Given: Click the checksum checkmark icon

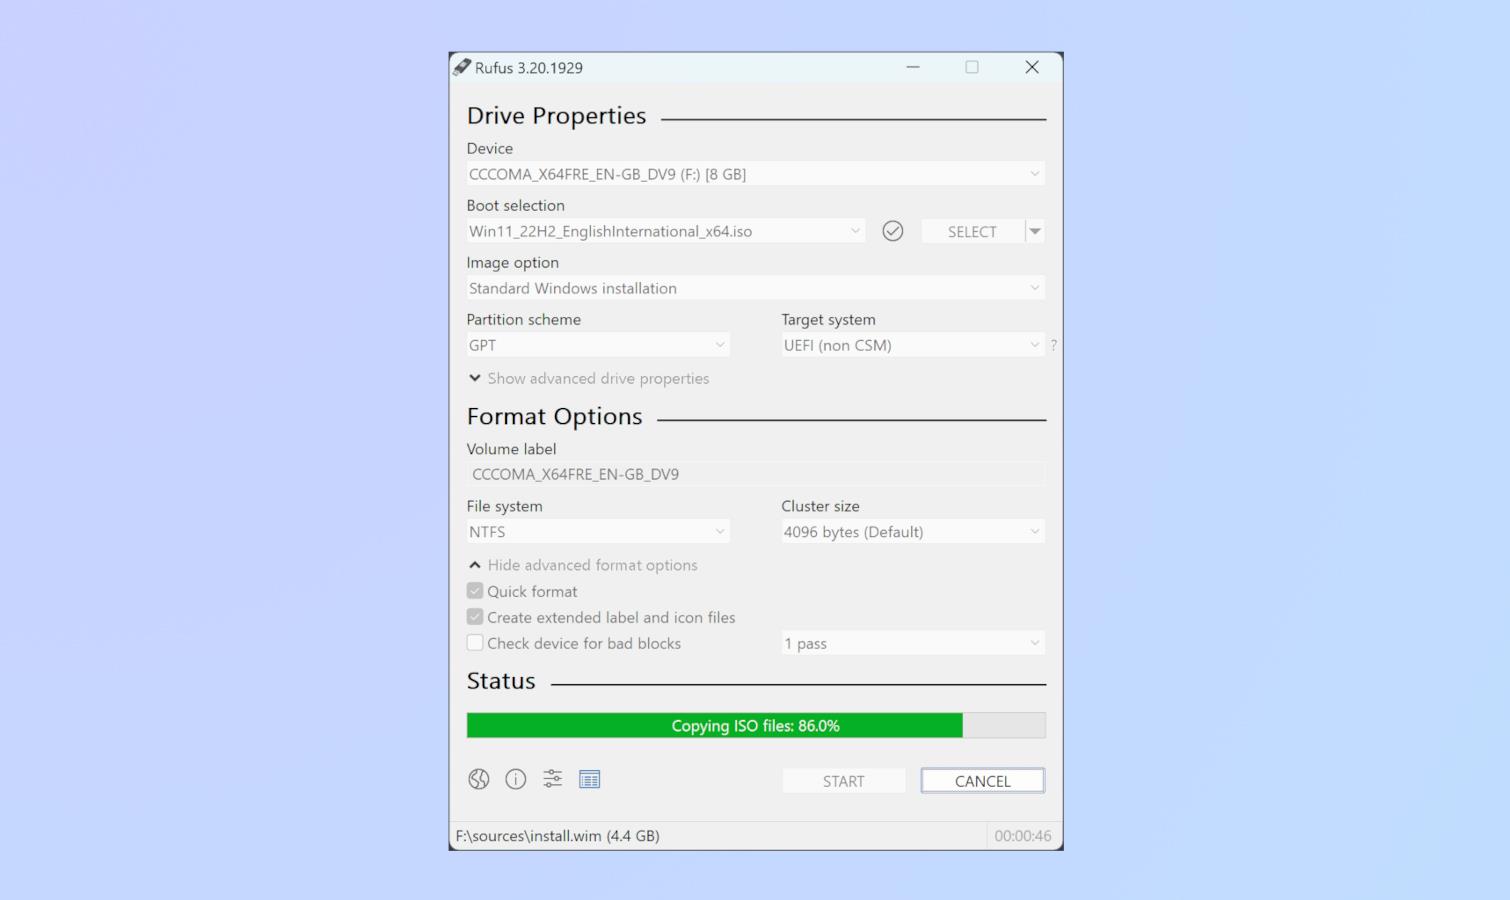Looking at the screenshot, I should (x=893, y=231).
